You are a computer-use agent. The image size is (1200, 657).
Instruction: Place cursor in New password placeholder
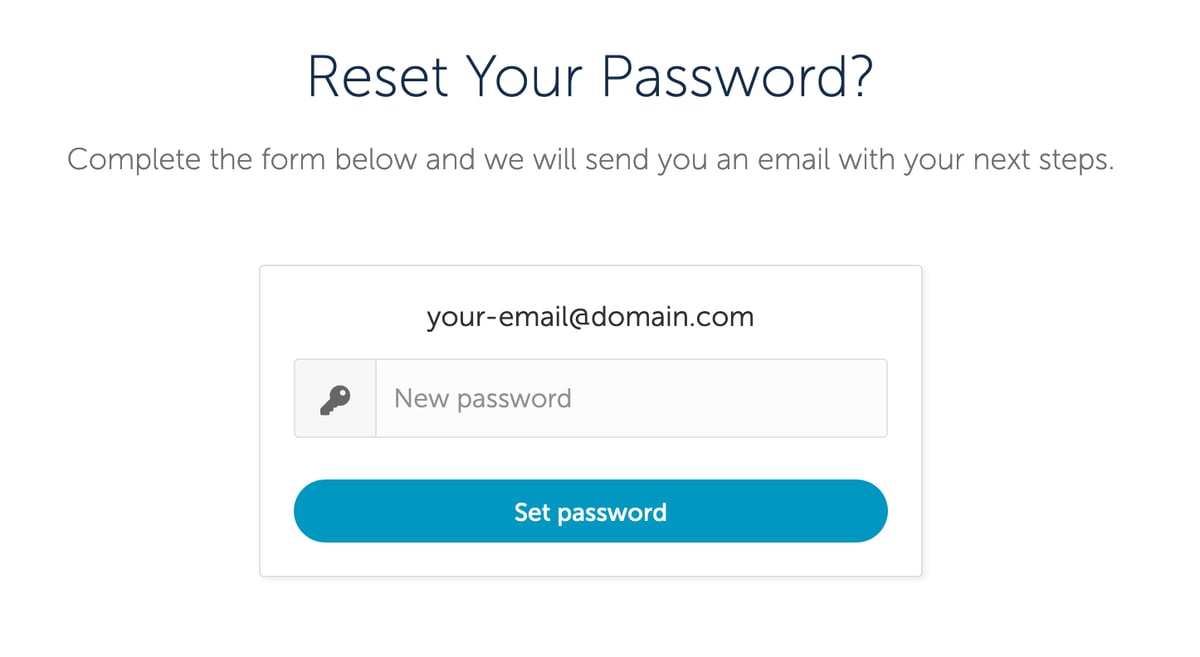[x=483, y=399]
